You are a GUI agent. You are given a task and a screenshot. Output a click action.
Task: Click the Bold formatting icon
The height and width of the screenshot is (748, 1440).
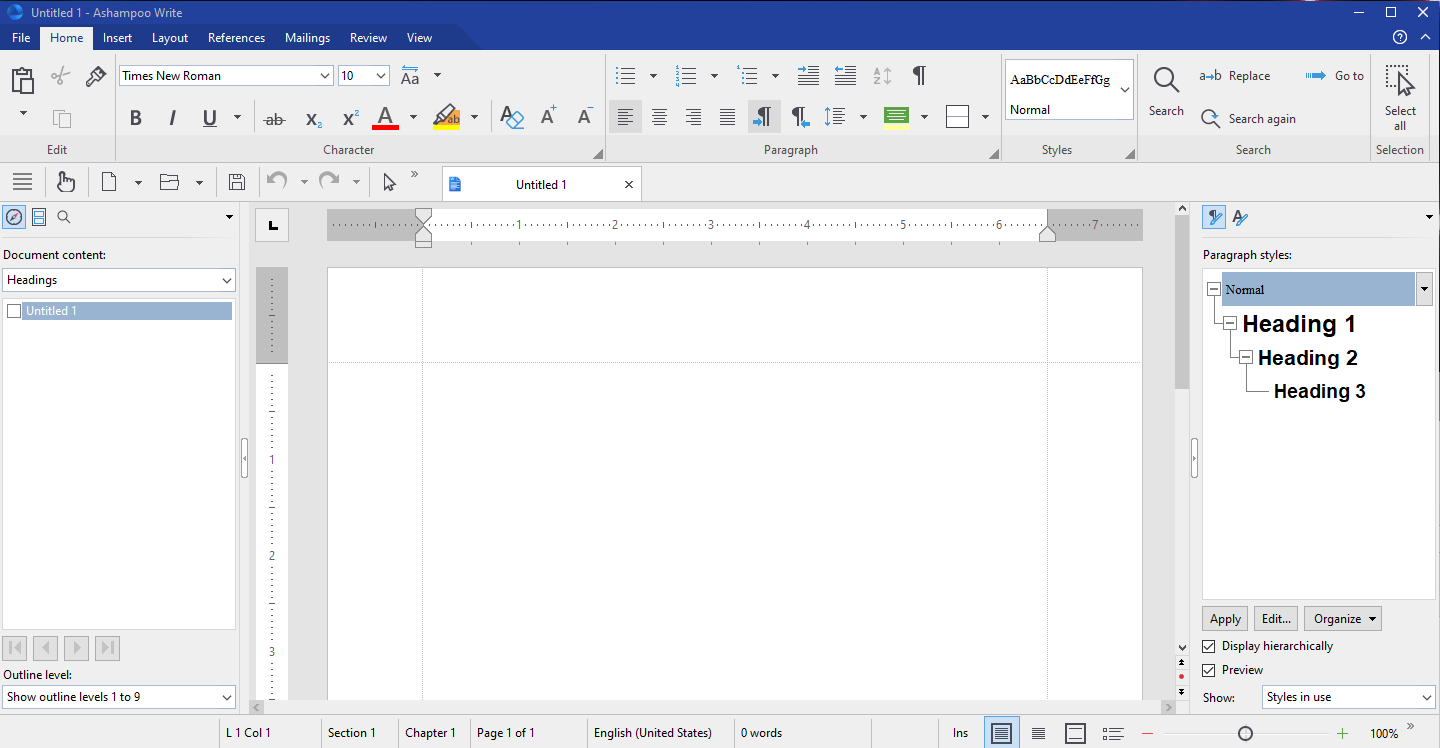point(136,118)
